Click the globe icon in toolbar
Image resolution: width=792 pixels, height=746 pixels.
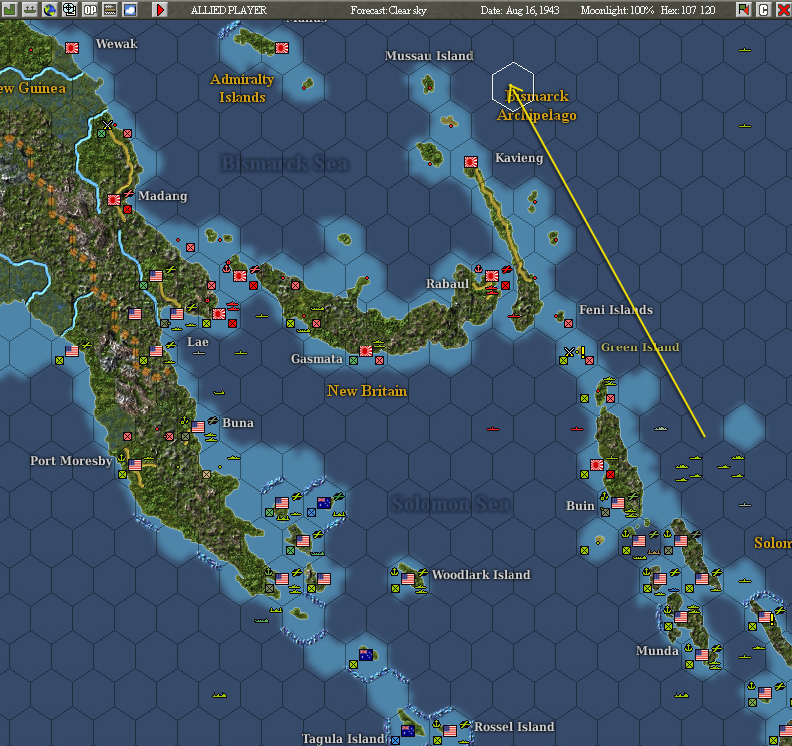click(x=50, y=10)
